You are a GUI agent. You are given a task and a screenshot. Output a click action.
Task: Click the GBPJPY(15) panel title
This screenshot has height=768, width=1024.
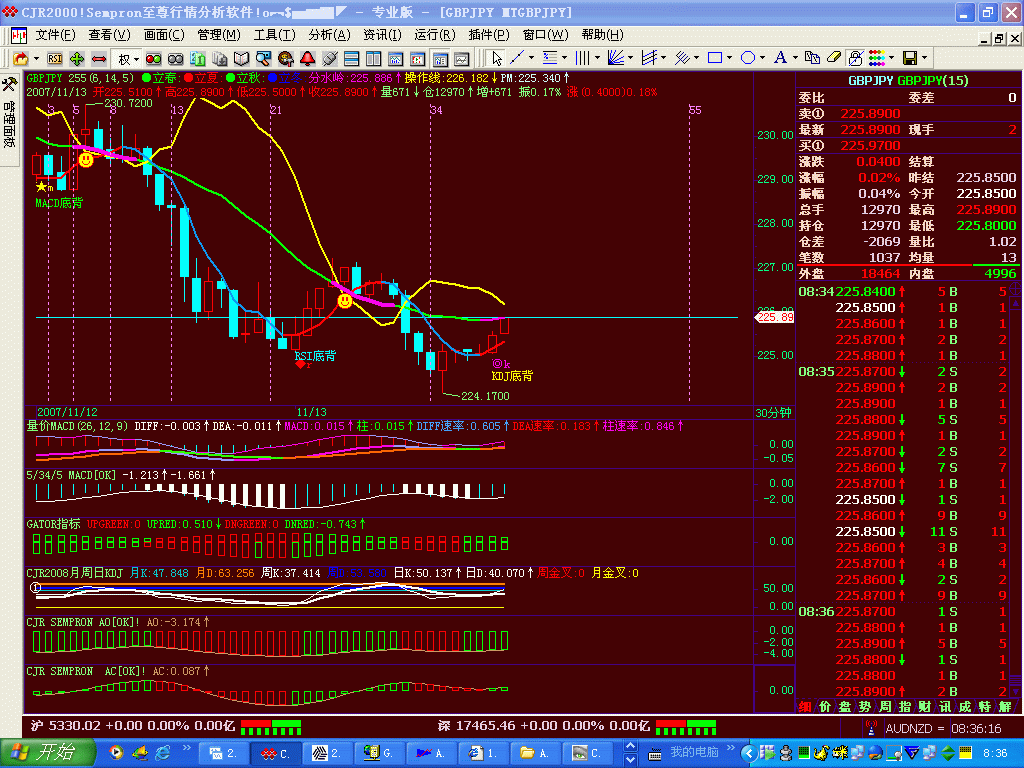pos(908,80)
